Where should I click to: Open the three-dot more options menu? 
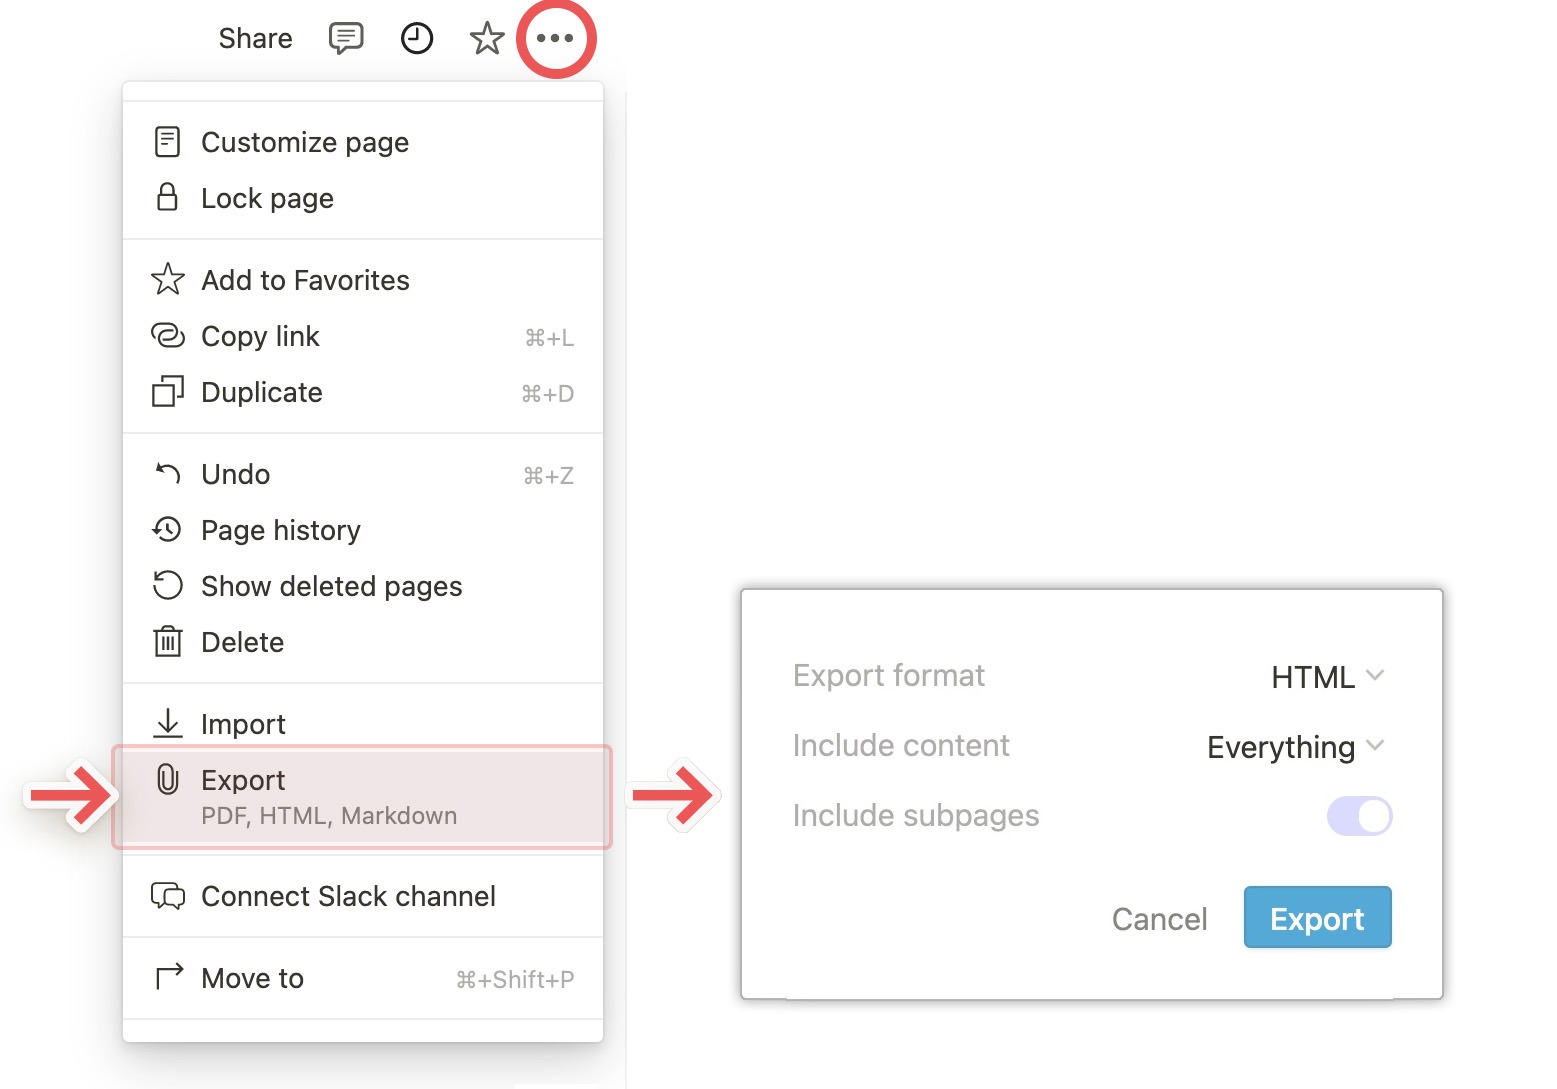(555, 38)
